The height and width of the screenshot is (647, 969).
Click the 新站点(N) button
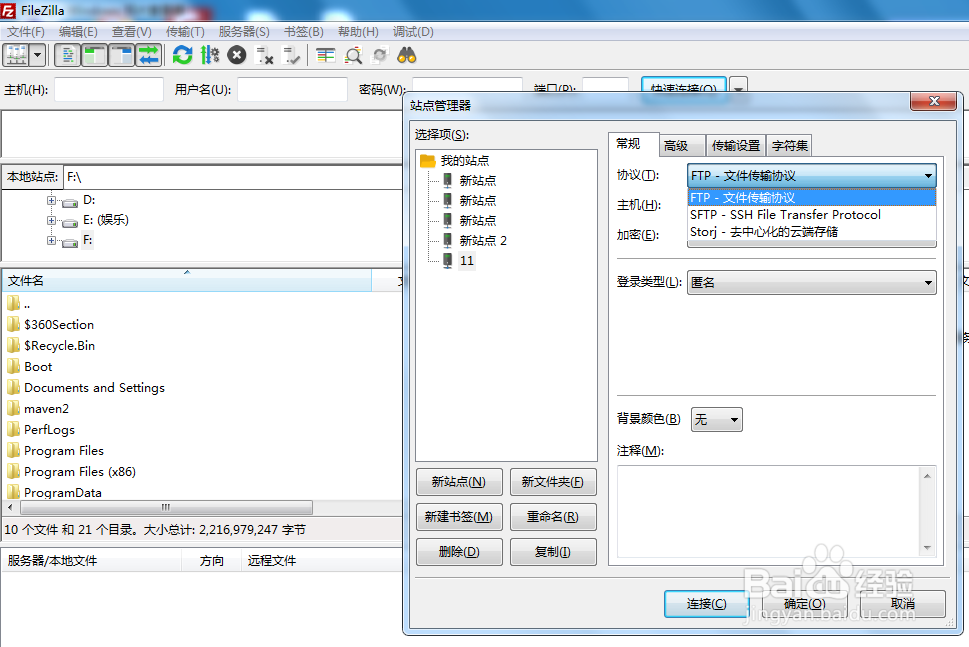[x=459, y=482]
